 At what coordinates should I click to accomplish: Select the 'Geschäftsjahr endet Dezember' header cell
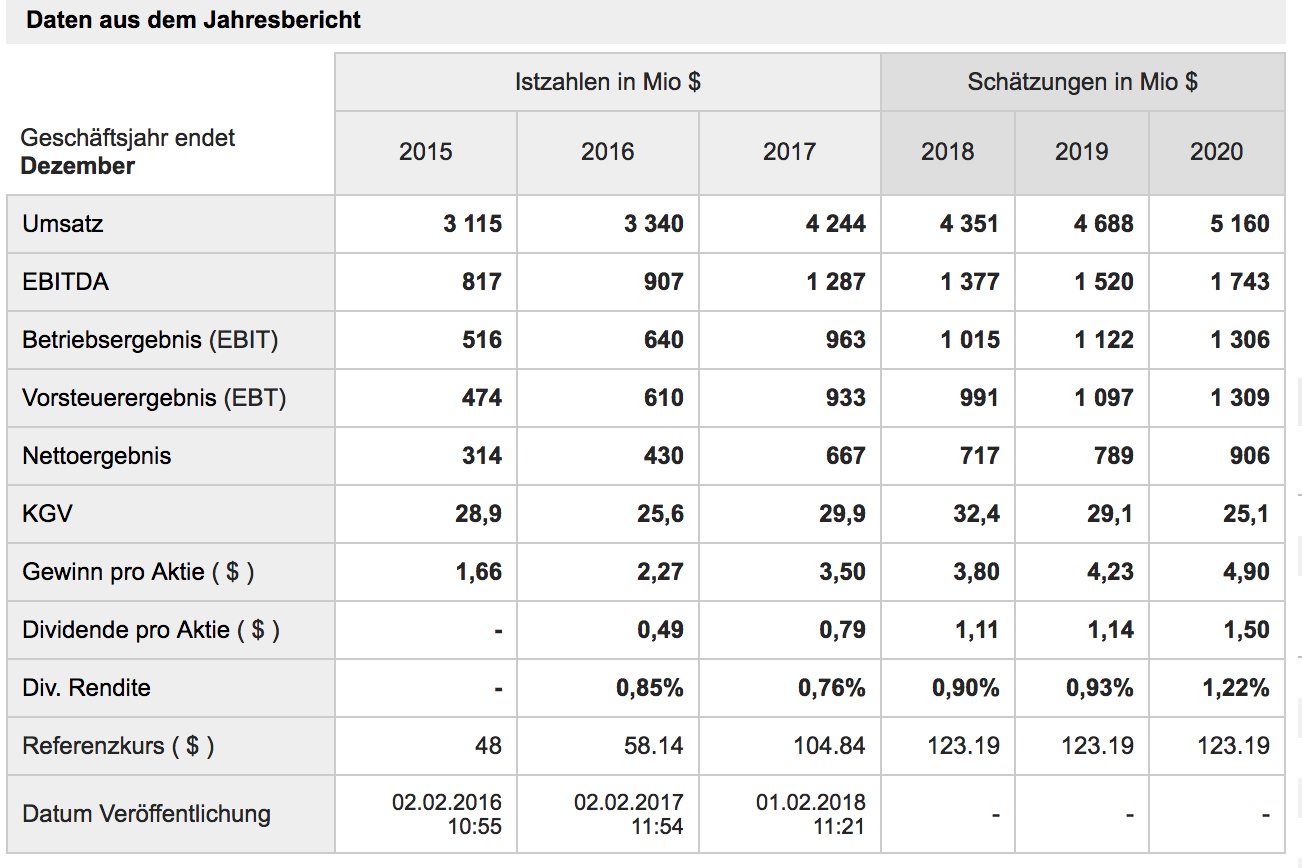[128, 152]
